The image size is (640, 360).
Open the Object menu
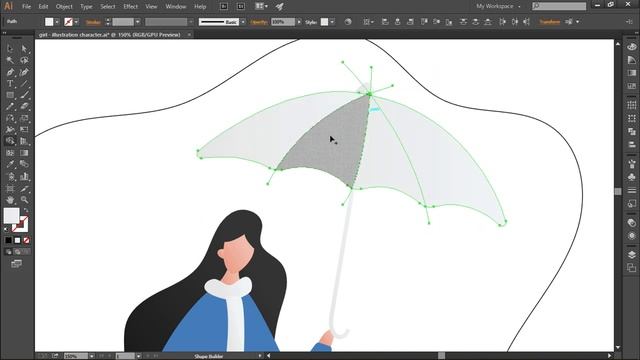tap(64, 7)
